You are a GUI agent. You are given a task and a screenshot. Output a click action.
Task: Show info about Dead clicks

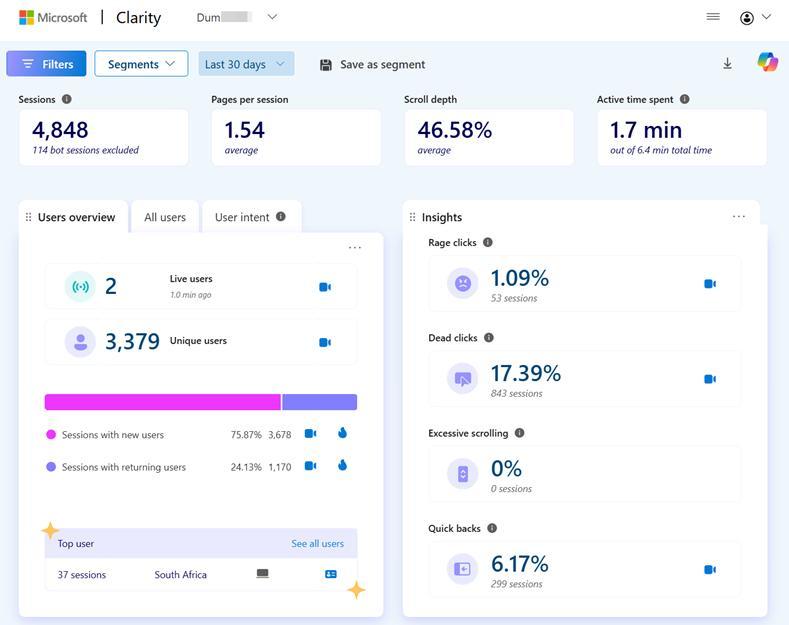pyautogui.click(x=489, y=337)
